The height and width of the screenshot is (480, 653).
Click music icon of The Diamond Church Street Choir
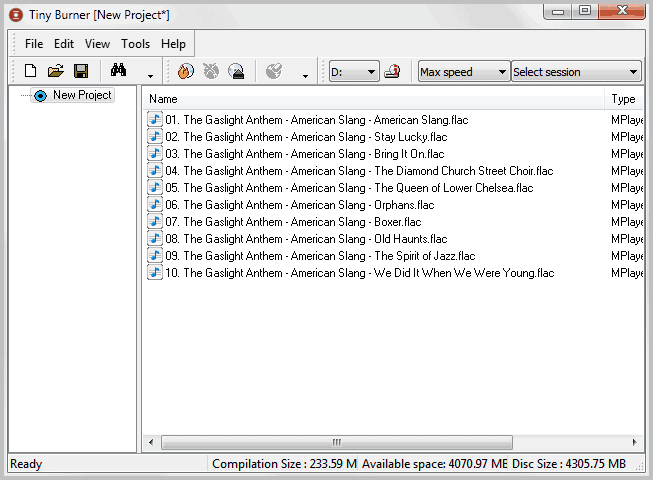tap(155, 171)
